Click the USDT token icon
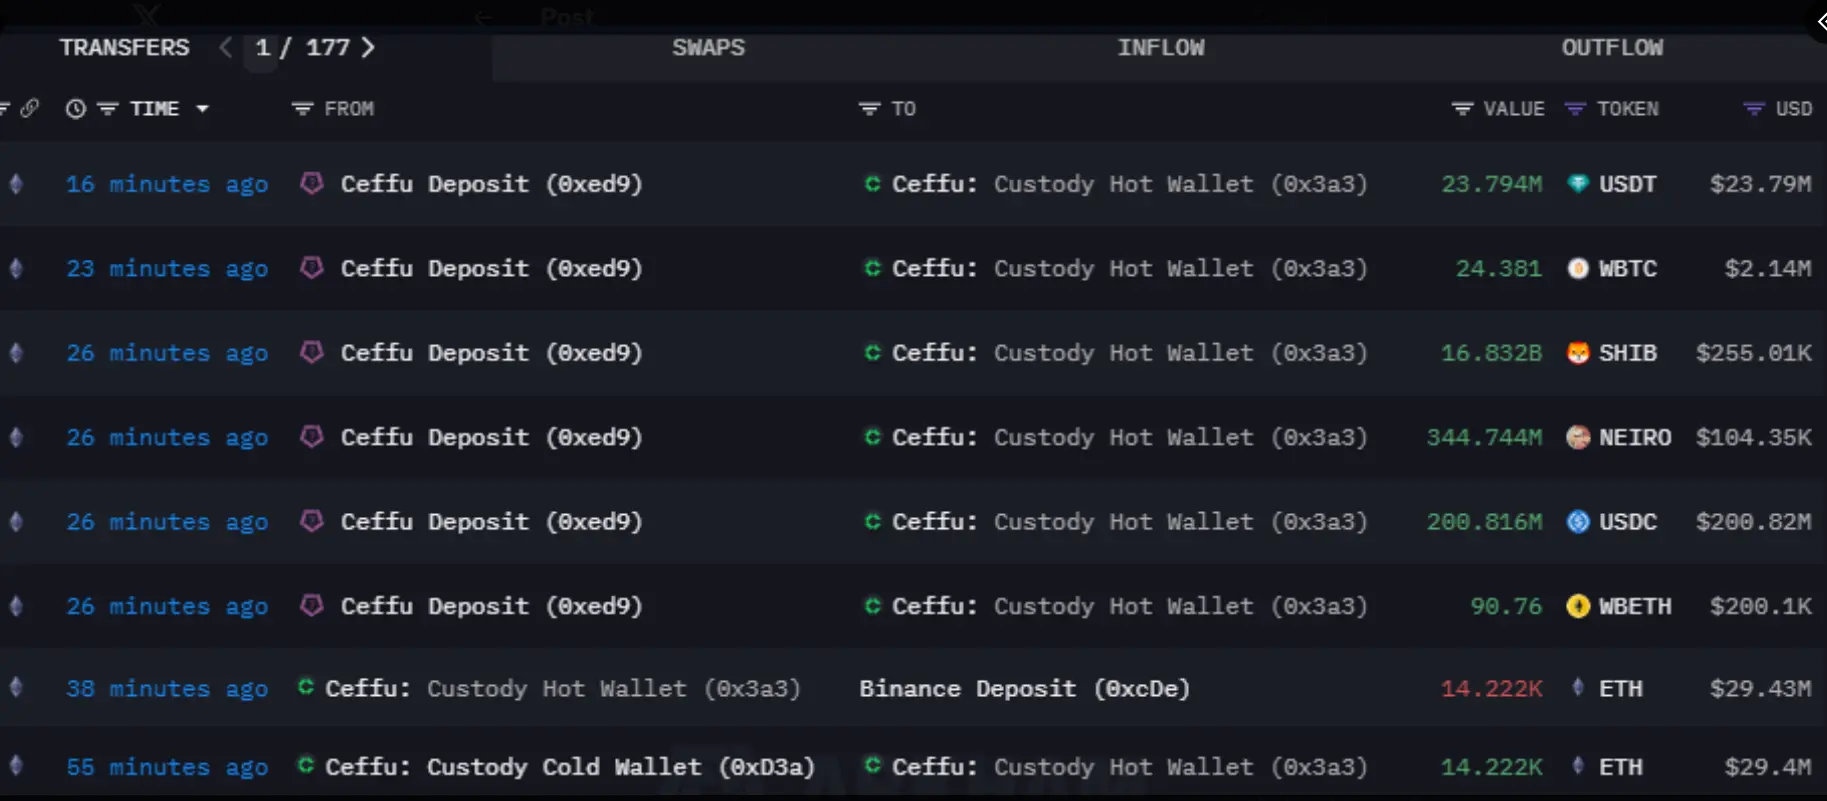 pyautogui.click(x=1578, y=184)
